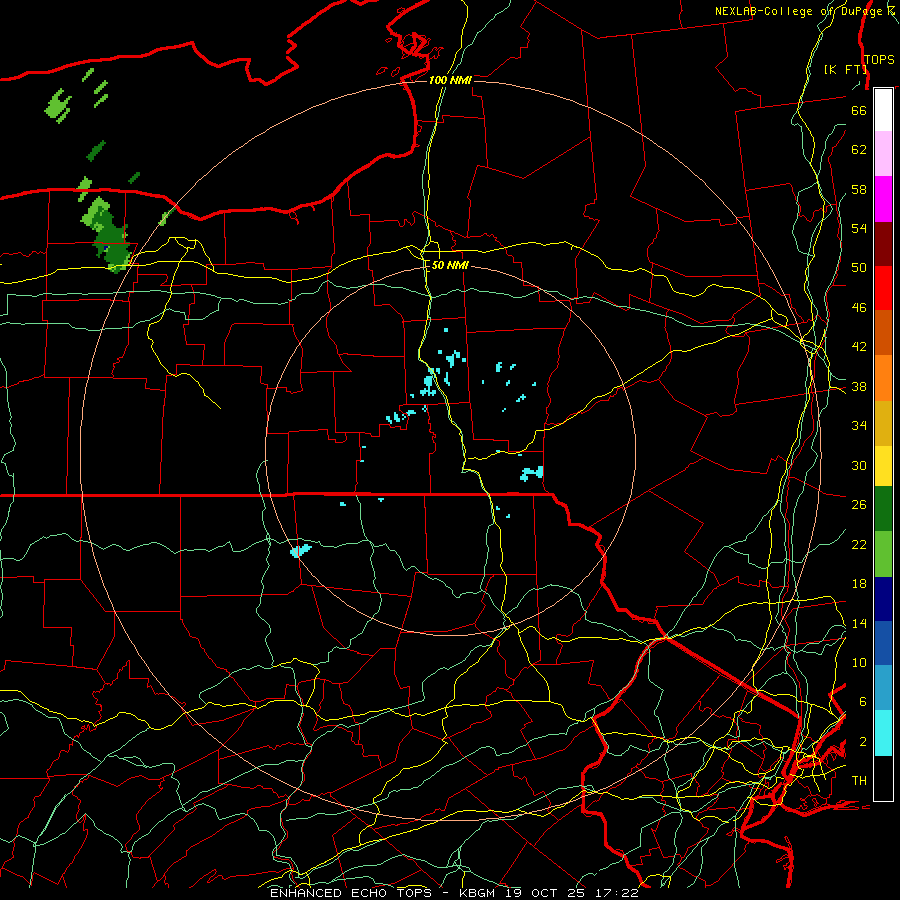Click the "TOPS" legend title
900x900 pixels.
[879, 60]
